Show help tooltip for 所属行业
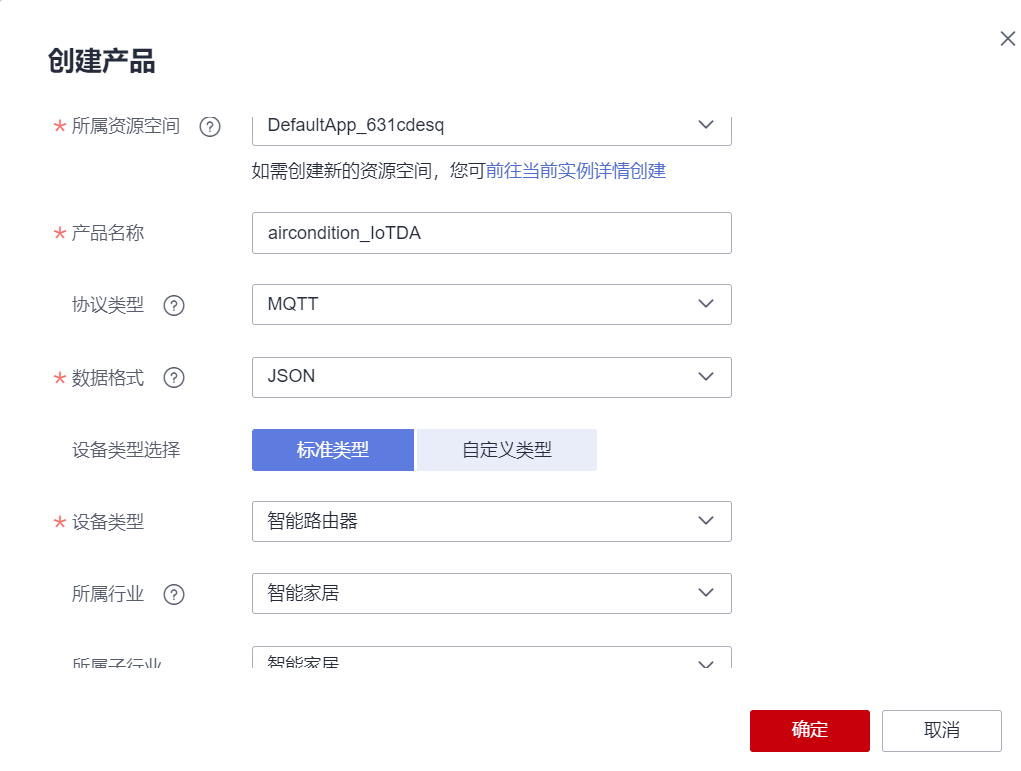Screen dimensions: 1021x771 click(174, 594)
